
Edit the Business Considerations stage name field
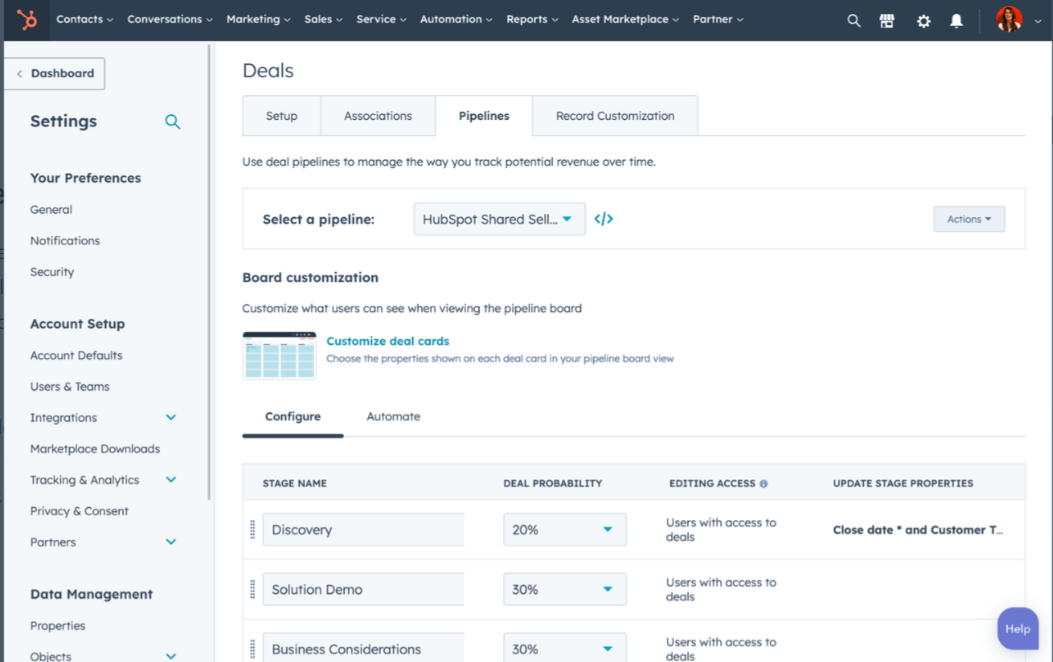coord(363,647)
